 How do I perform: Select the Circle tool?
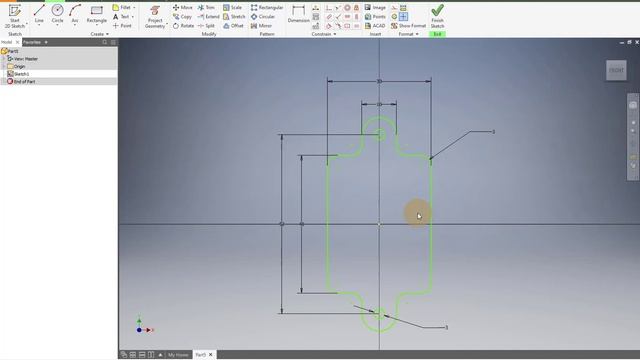tap(57, 14)
